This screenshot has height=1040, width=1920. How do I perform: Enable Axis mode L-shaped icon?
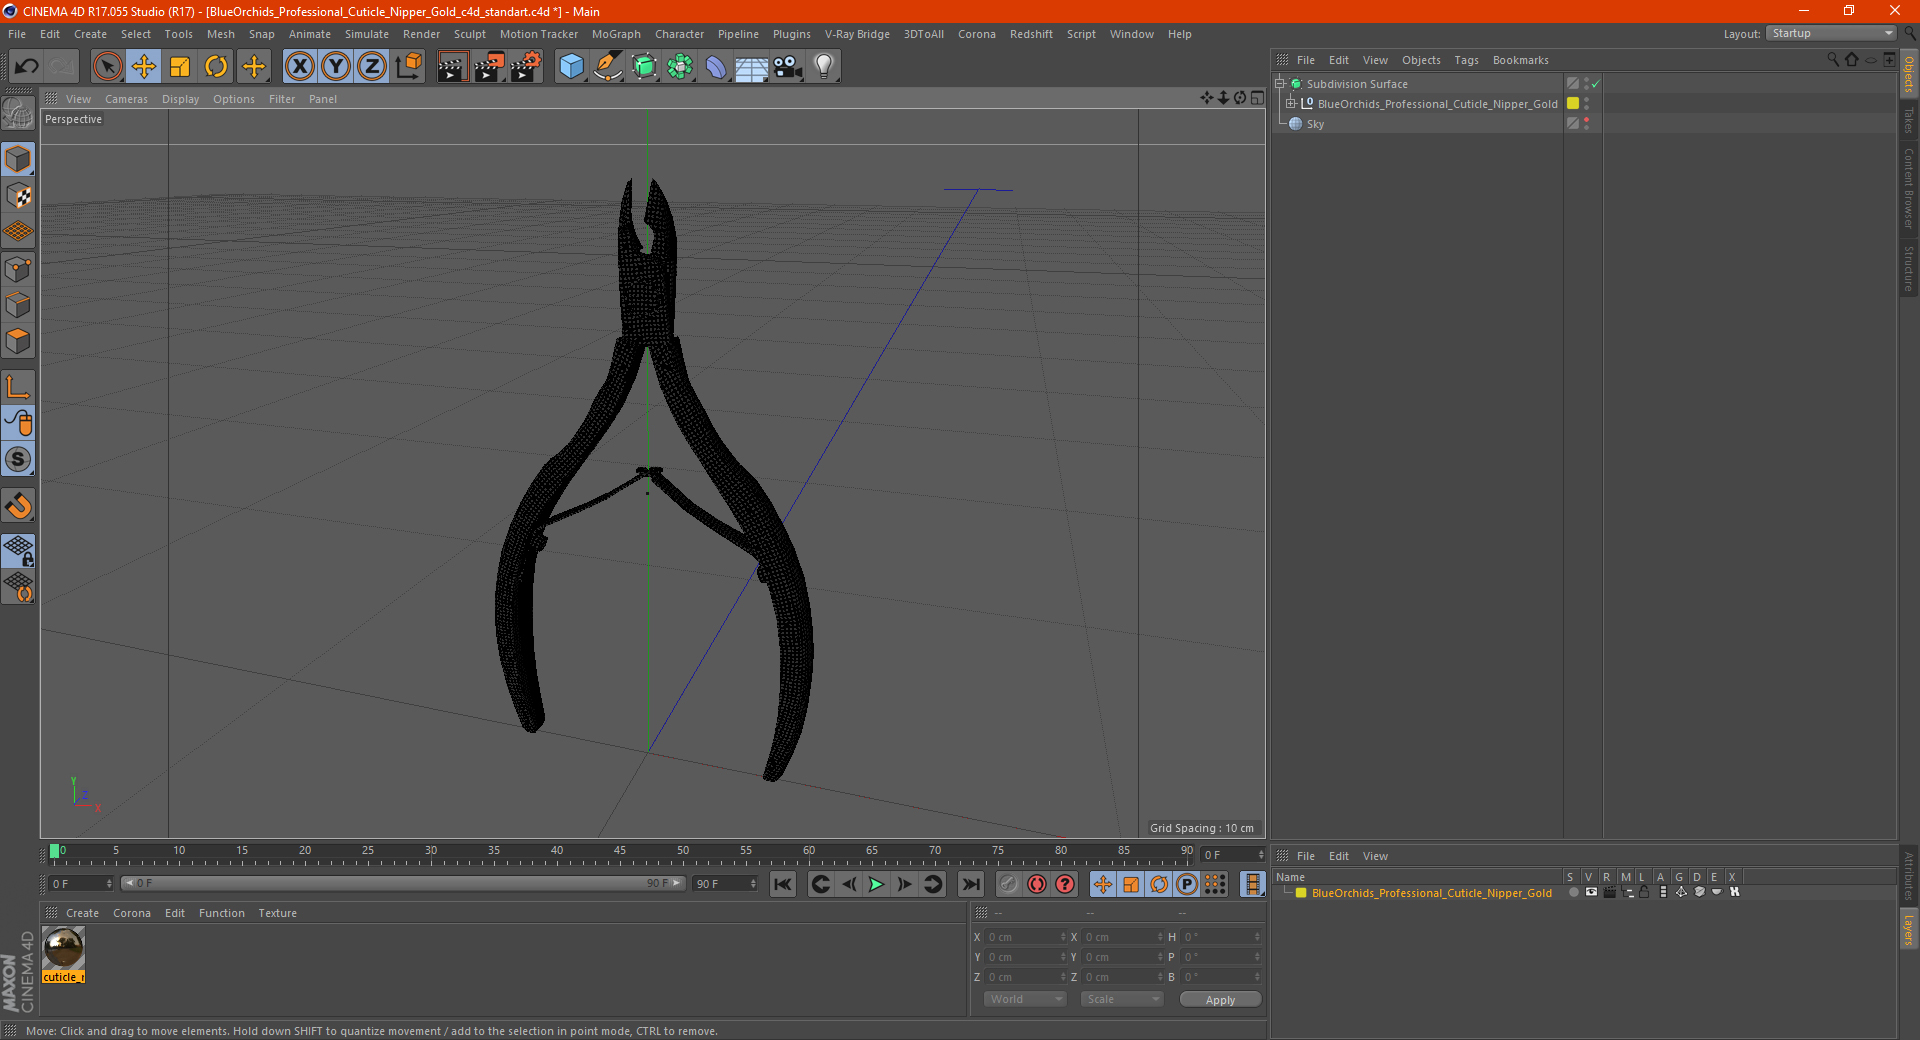18,387
